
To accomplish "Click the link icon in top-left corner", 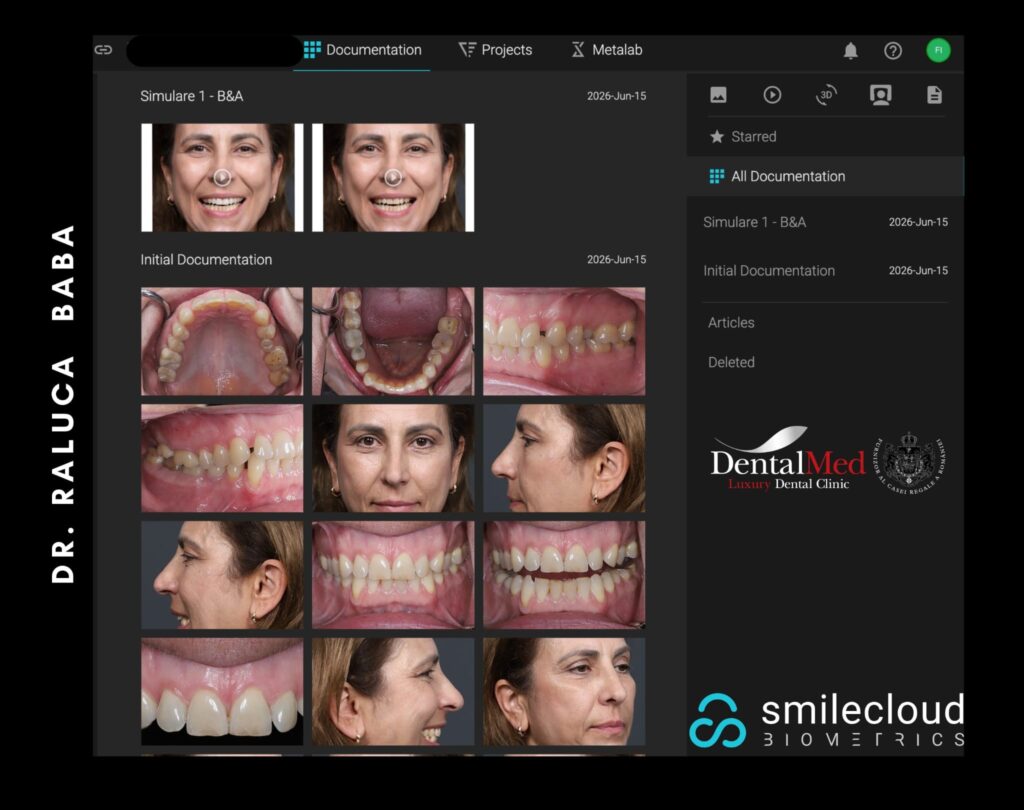I will click(x=103, y=50).
